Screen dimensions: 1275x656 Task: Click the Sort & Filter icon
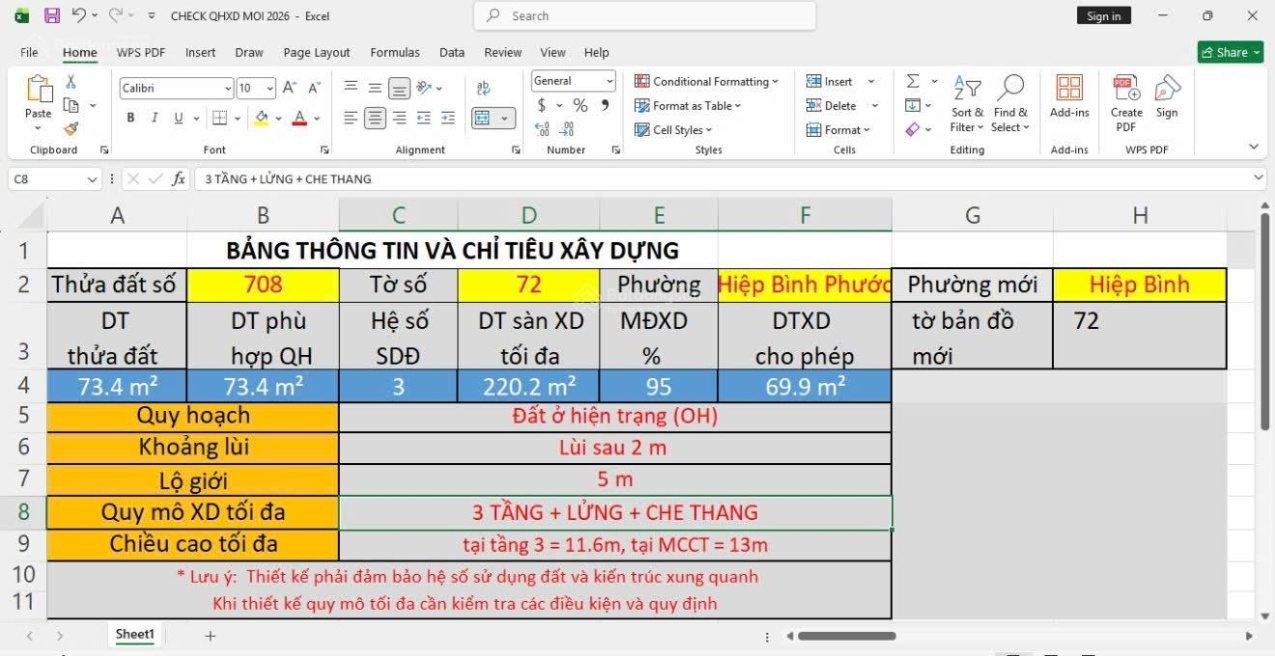tap(967, 89)
